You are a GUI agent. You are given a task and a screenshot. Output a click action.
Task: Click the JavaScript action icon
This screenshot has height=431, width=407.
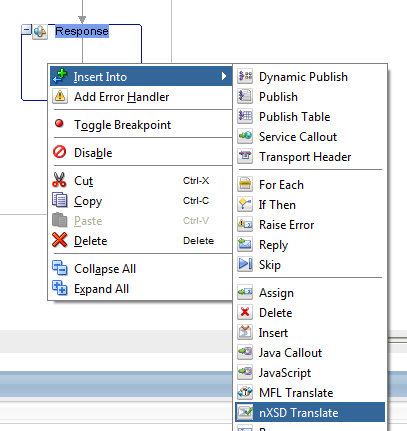click(245, 373)
